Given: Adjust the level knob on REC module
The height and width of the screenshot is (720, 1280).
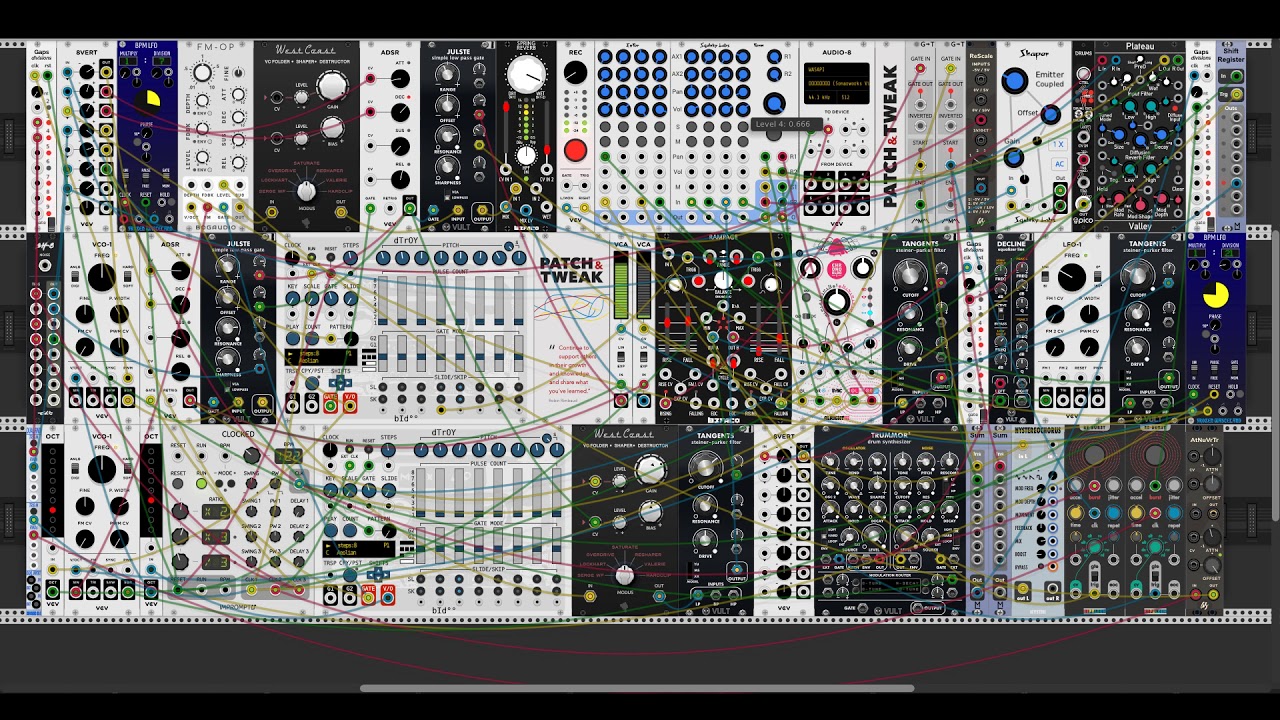Looking at the screenshot, I should tap(575, 72).
